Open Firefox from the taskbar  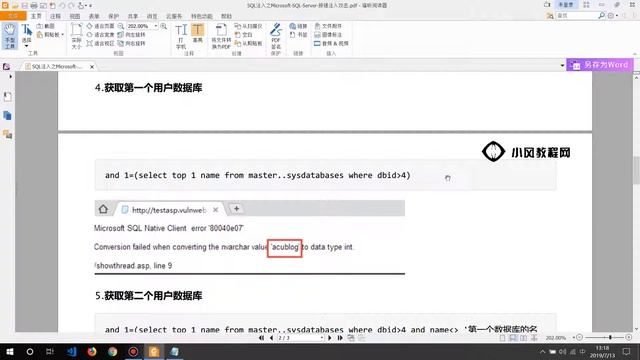pos(92,351)
